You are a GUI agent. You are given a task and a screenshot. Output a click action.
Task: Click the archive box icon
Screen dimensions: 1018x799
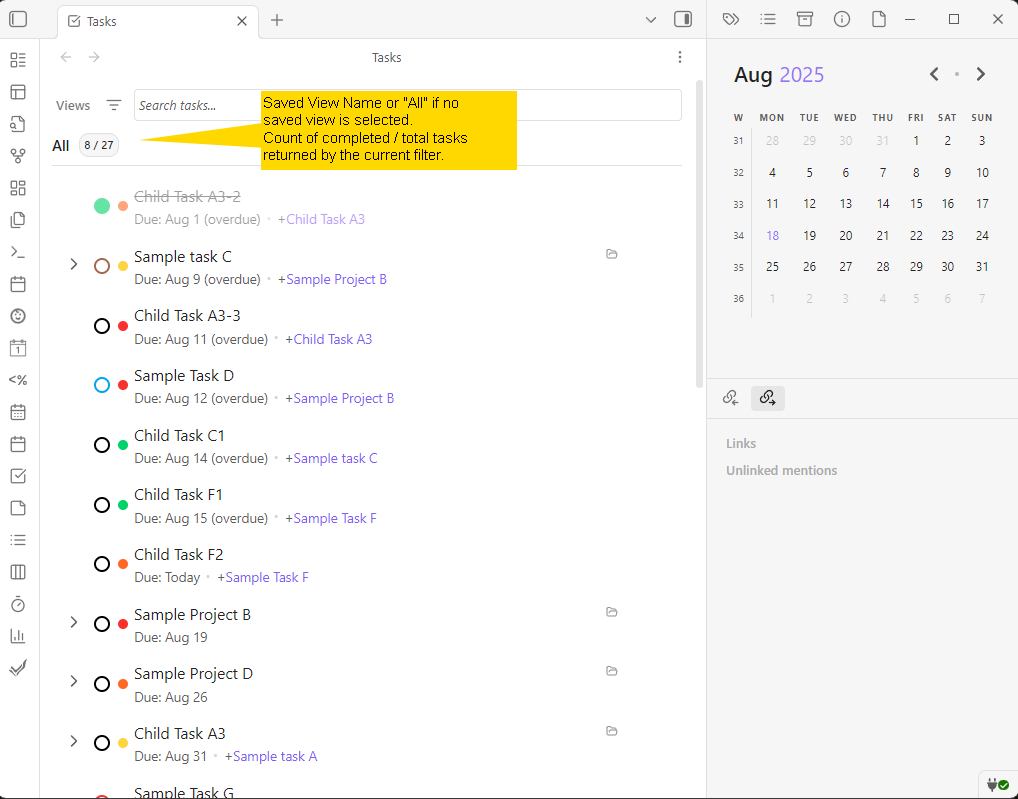pyautogui.click(x=805, y=19)
